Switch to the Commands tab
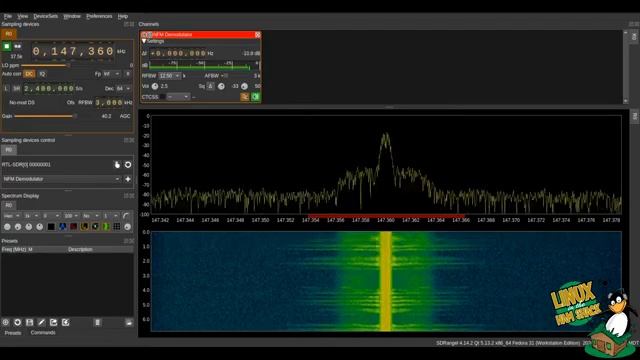 pyautogui.click(x=43, y=333)
